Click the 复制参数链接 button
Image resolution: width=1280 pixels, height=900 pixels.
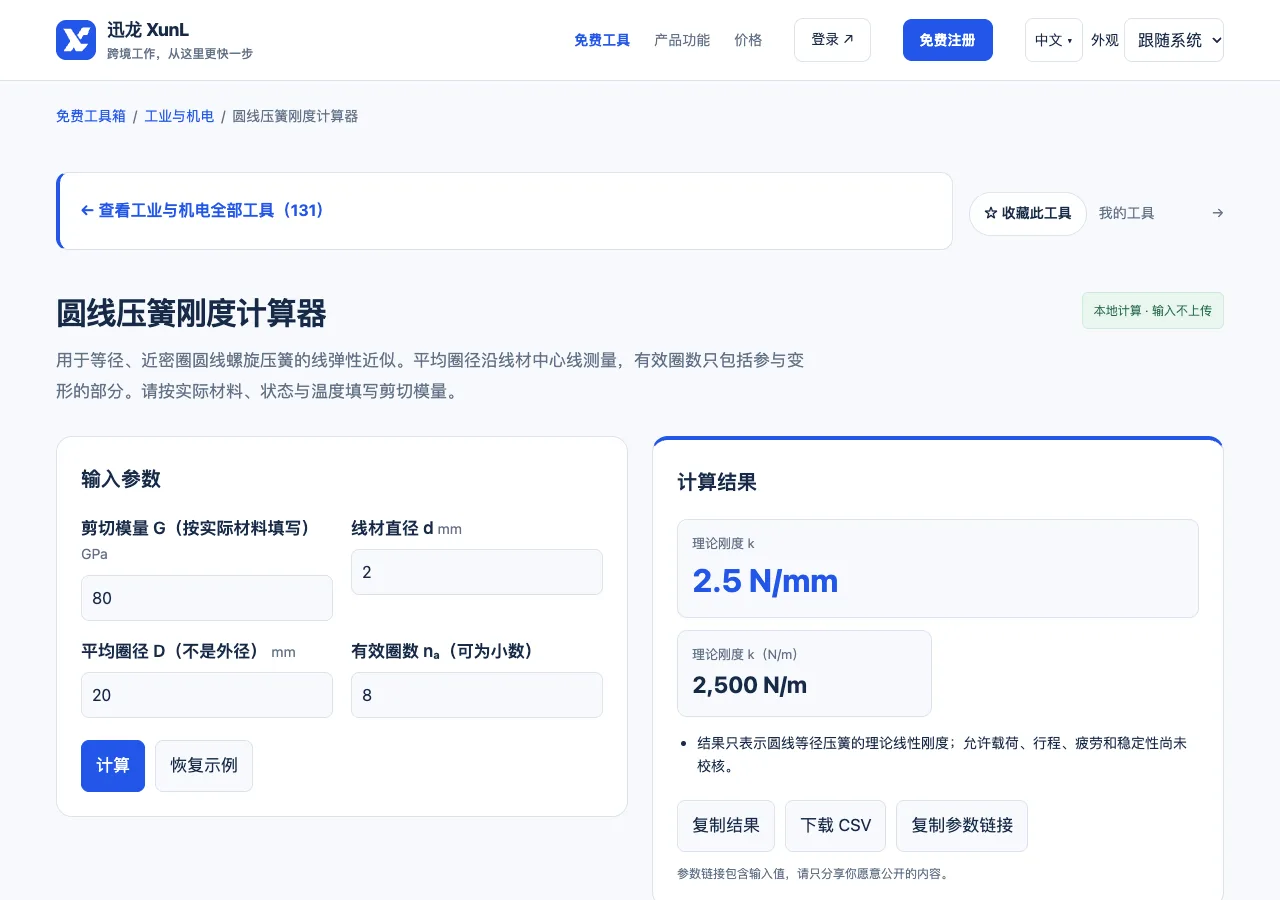pyautogui.click(x=962, y=826)
